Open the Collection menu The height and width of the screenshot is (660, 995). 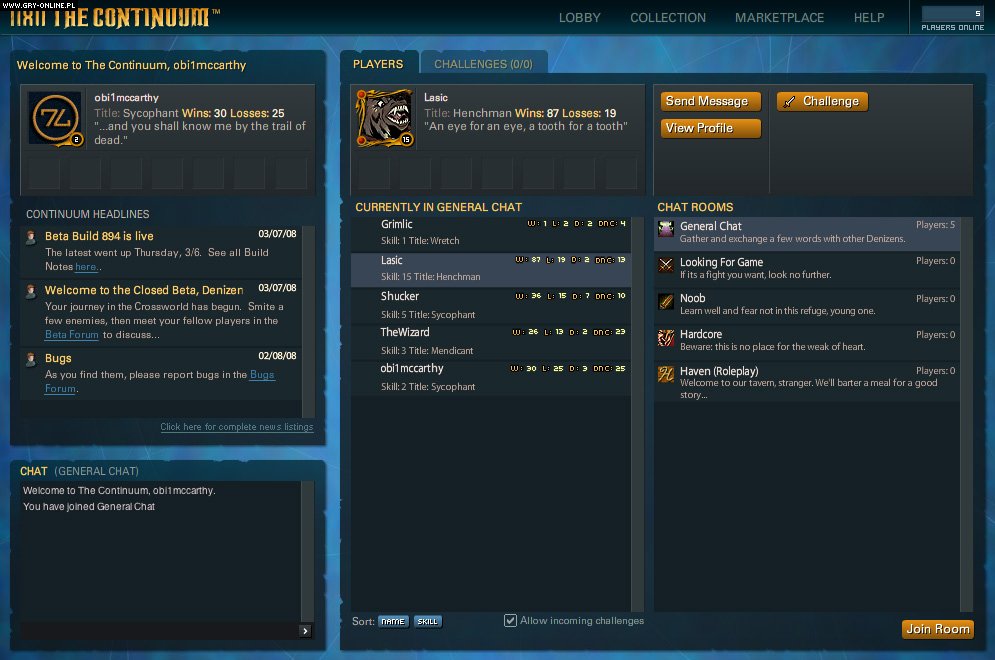667,17
